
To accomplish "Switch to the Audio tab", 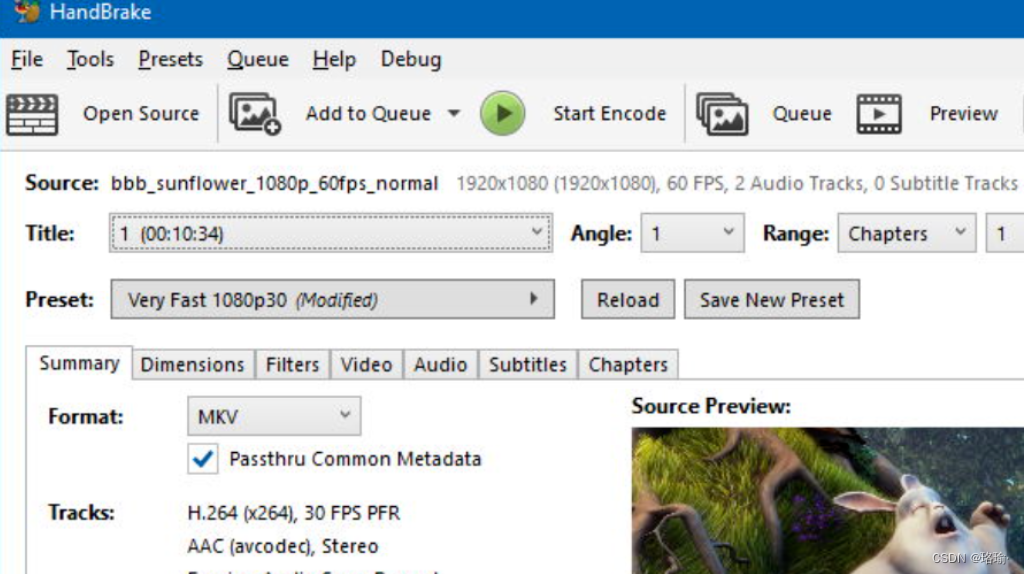I will (x=441, y=365).
